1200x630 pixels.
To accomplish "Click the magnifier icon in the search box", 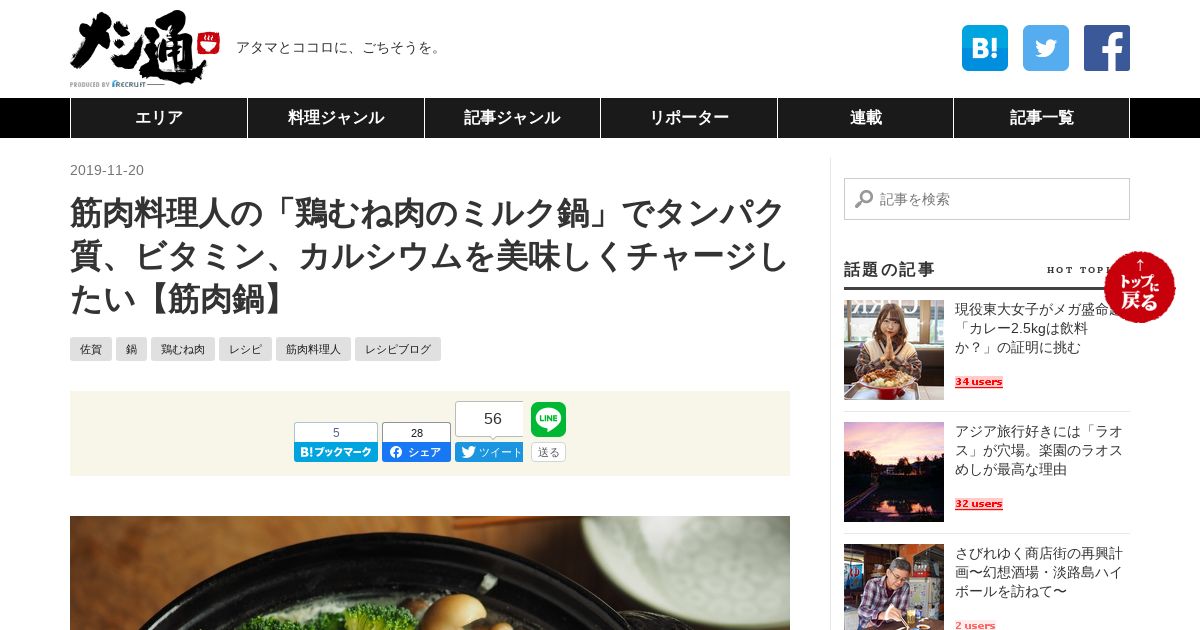I will pos(864,199).
